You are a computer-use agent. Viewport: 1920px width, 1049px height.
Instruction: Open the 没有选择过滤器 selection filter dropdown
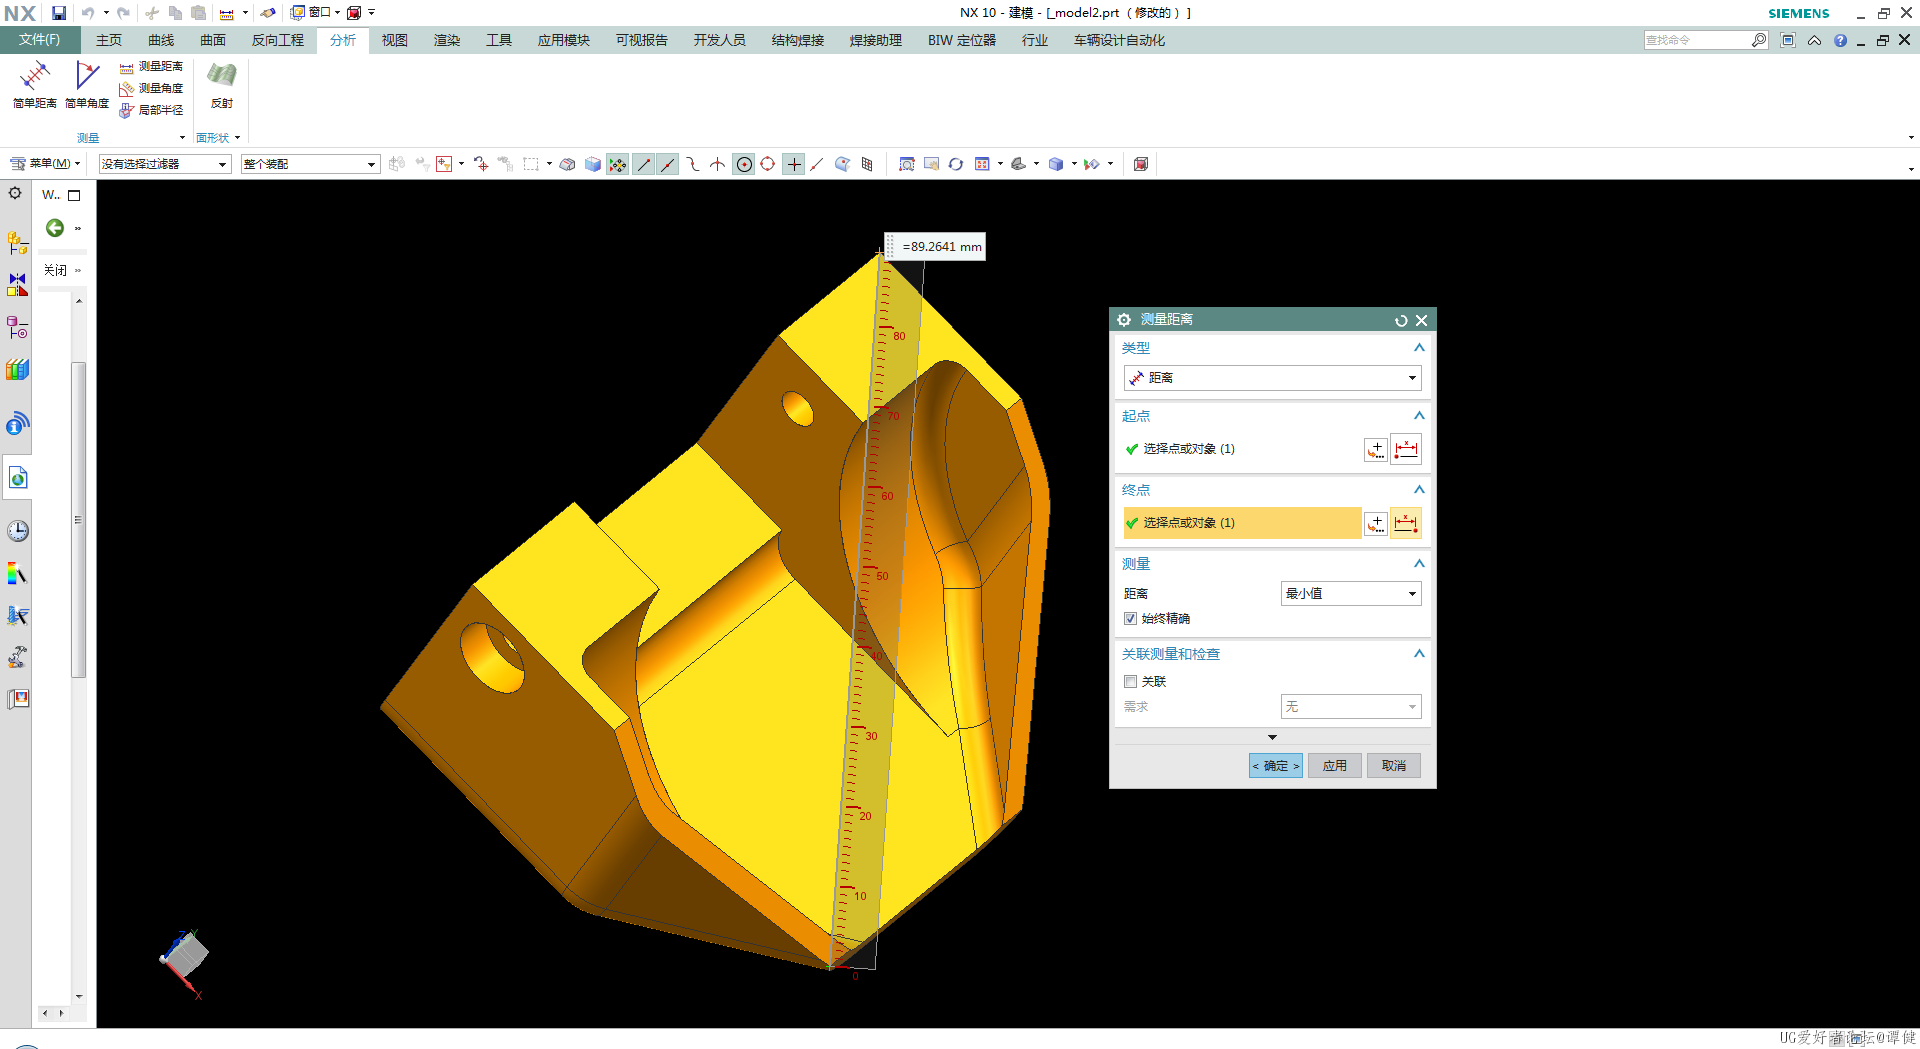point(164,164)
